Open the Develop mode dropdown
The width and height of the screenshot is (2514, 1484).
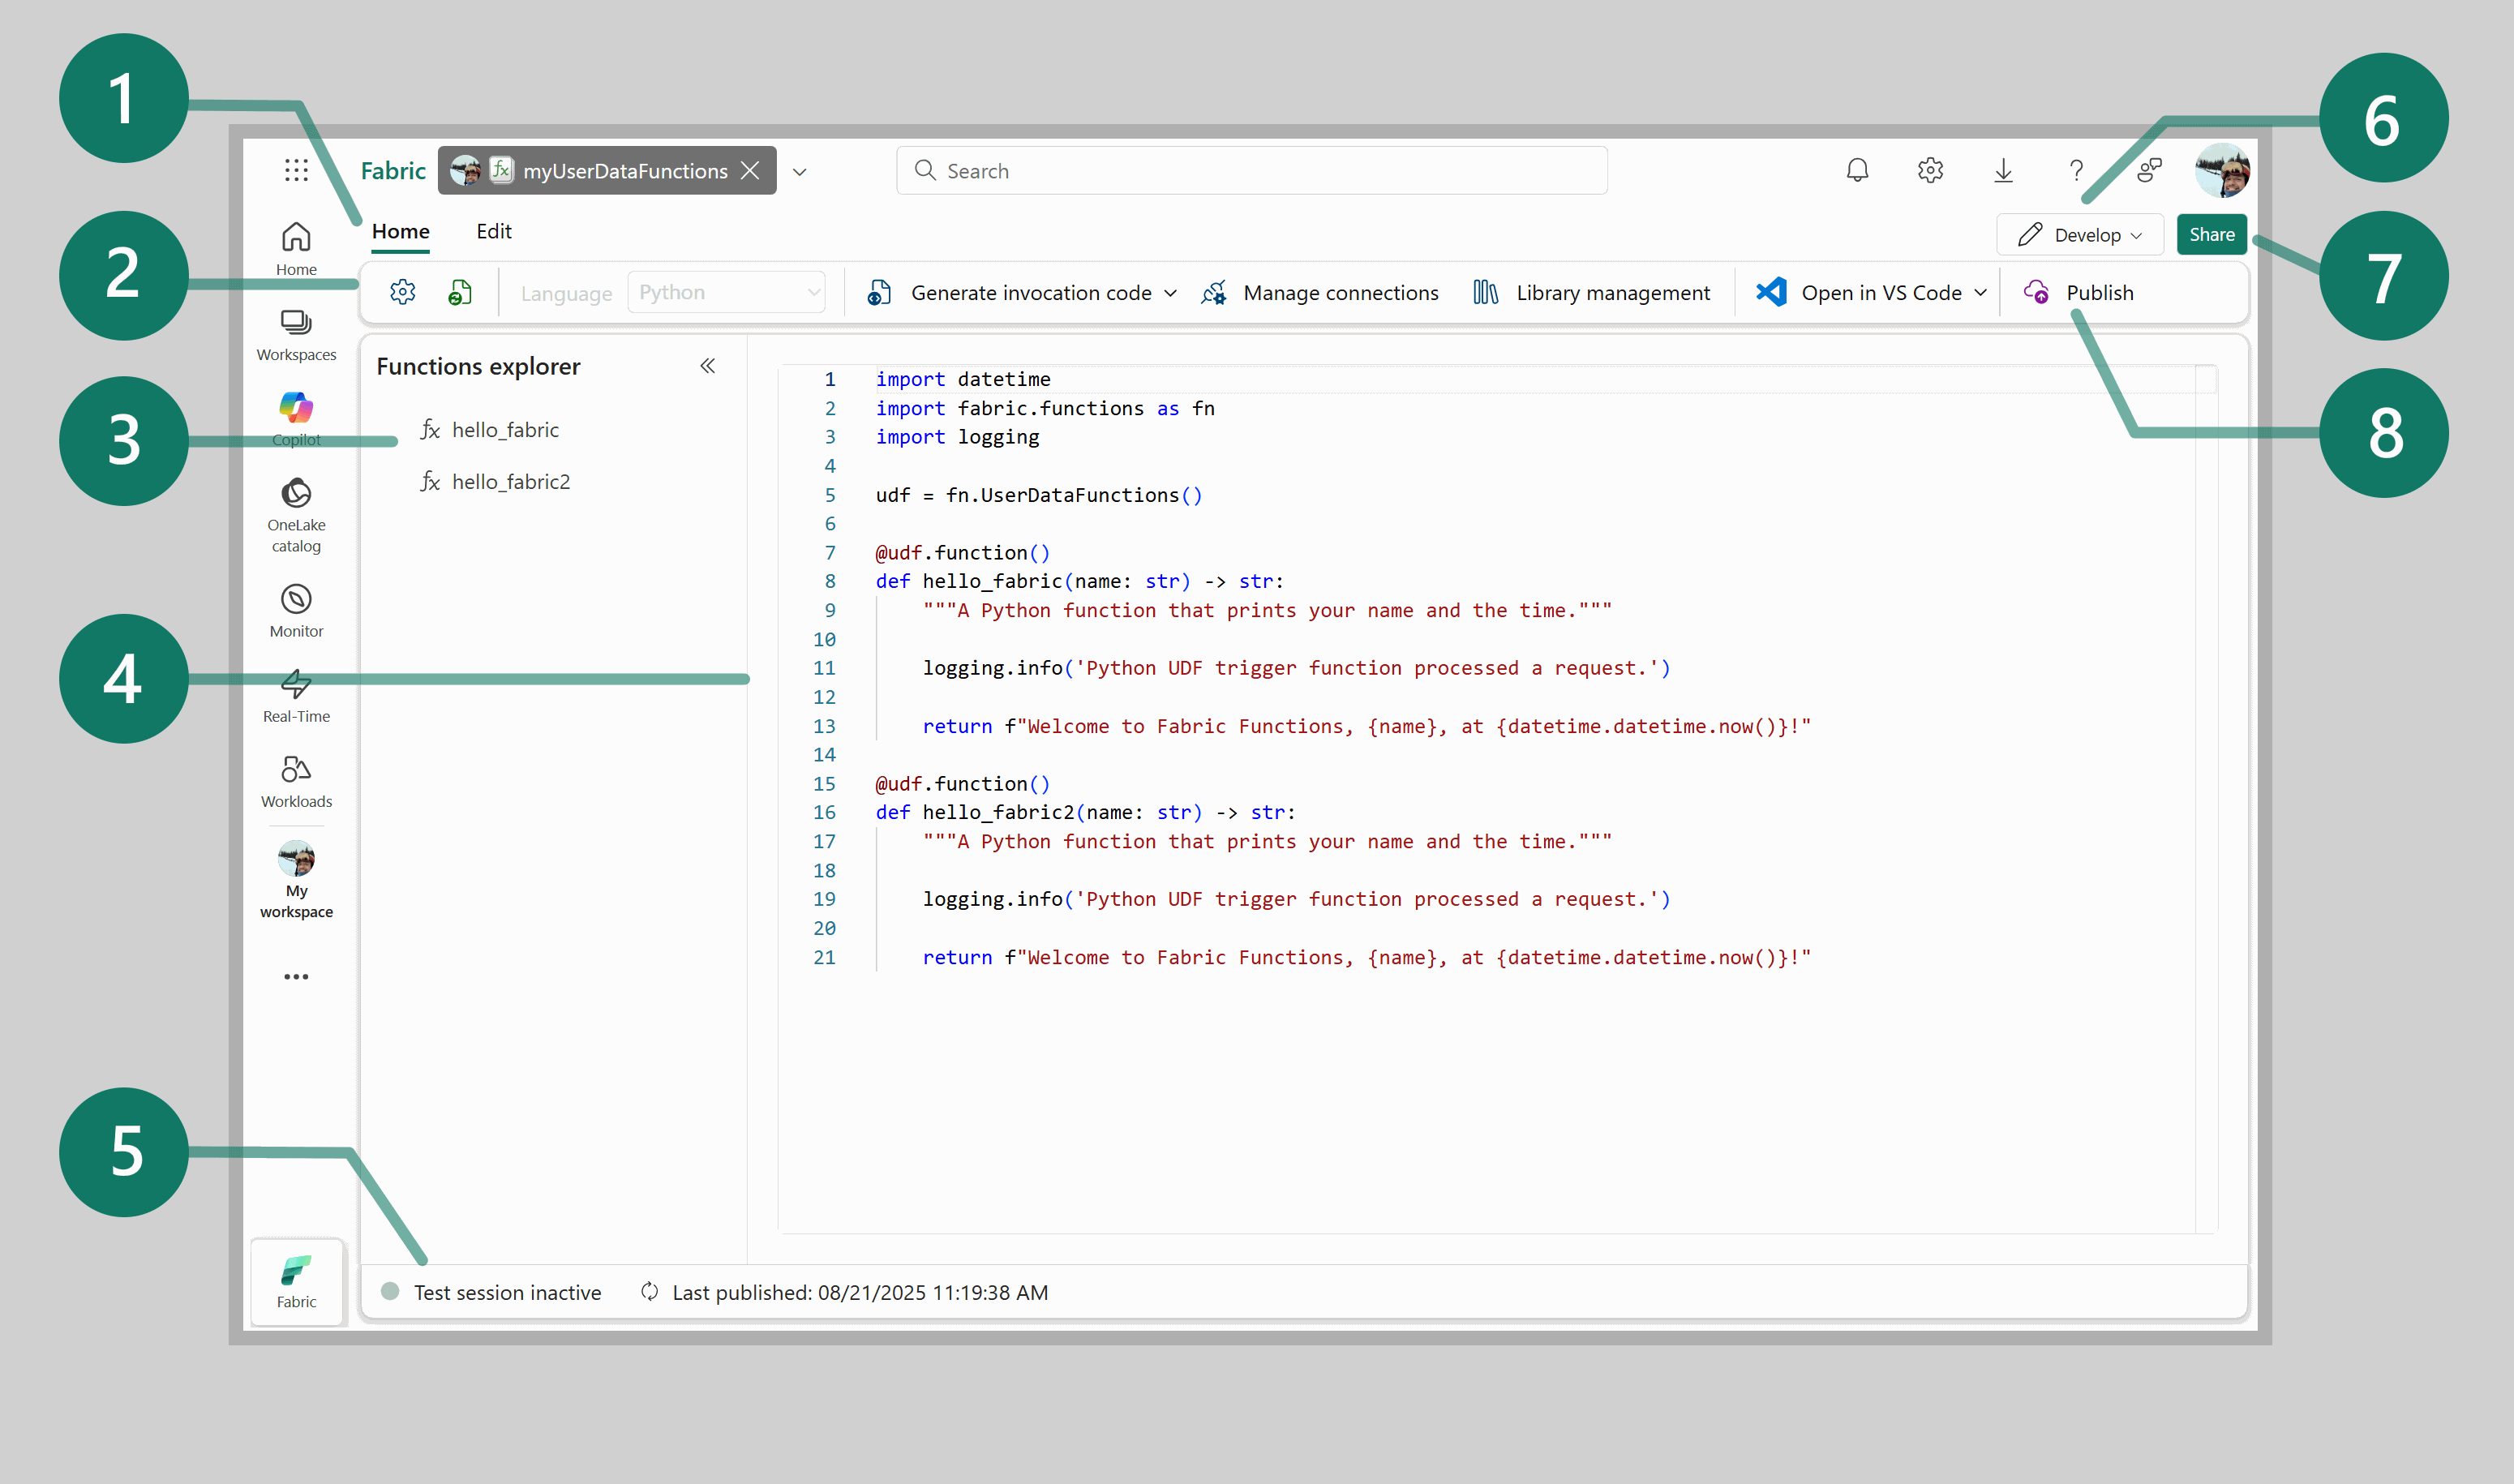2080,235
